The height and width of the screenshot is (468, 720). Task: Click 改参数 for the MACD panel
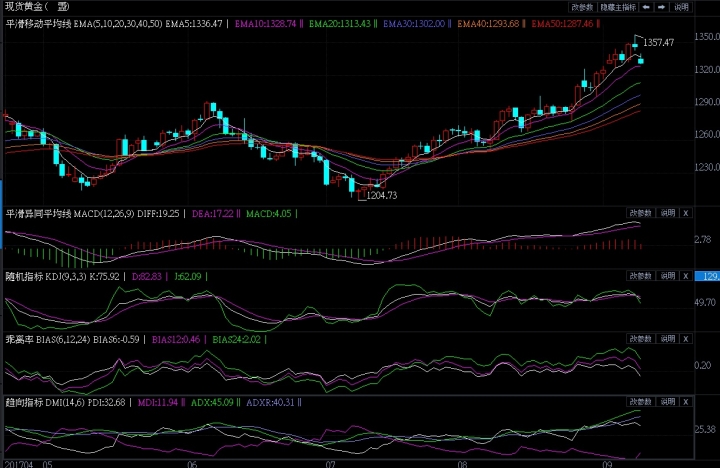click(640, 213)
